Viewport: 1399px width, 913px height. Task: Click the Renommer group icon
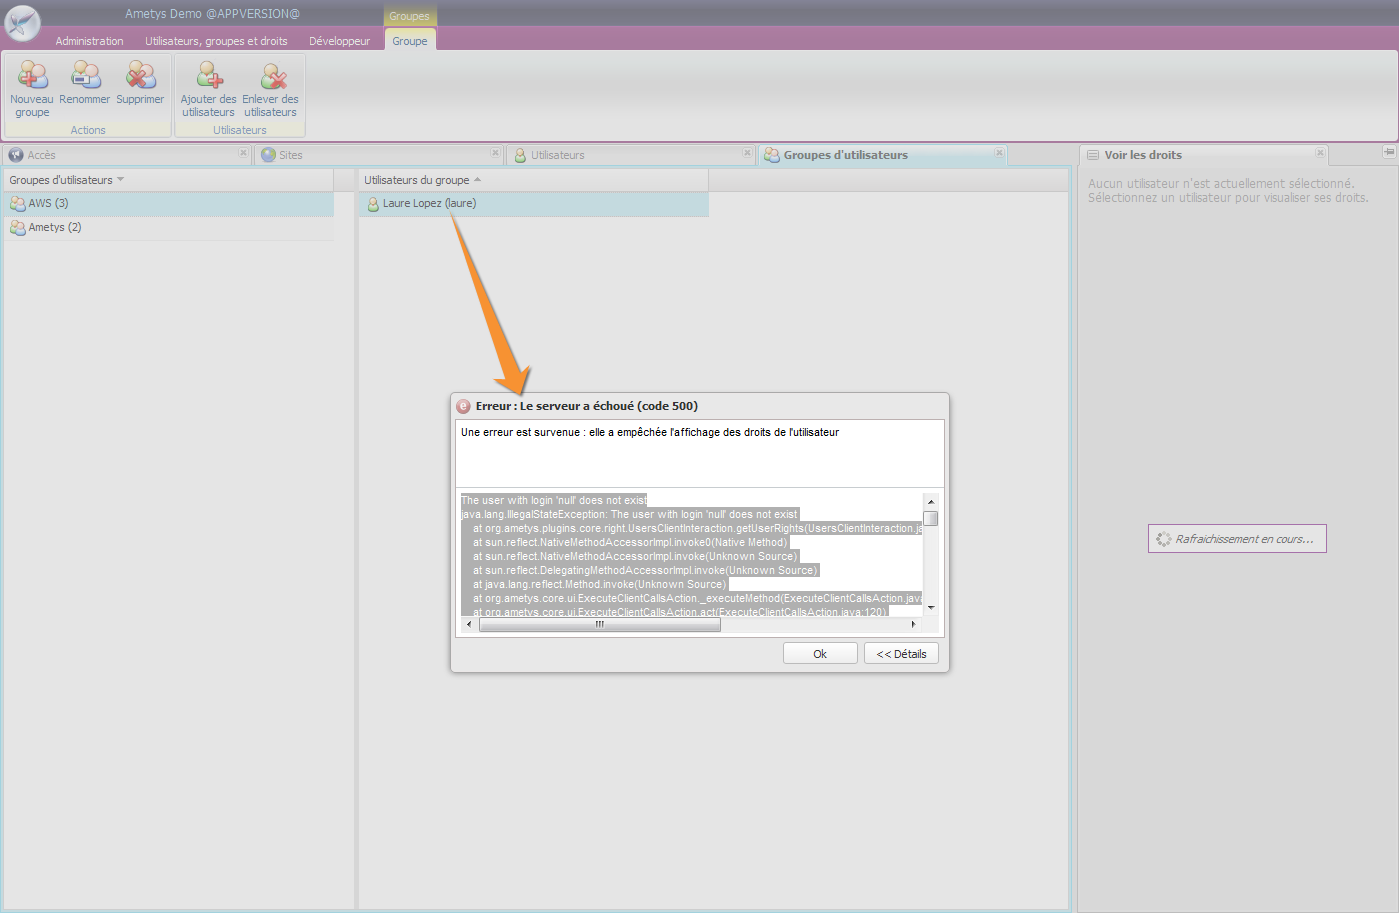point(85,76)
